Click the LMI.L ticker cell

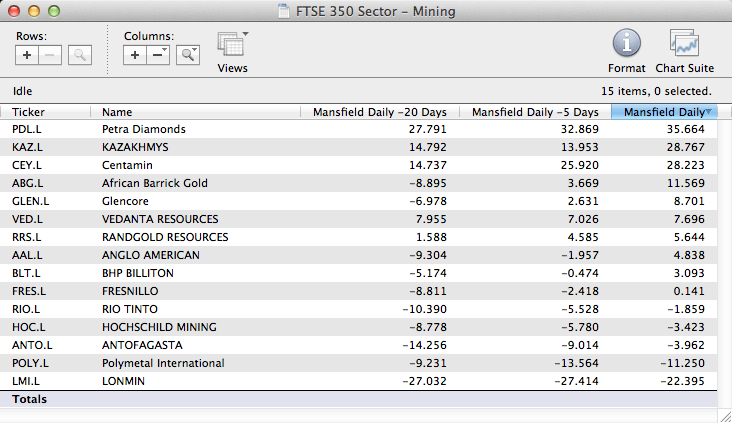tap(26, 381)
